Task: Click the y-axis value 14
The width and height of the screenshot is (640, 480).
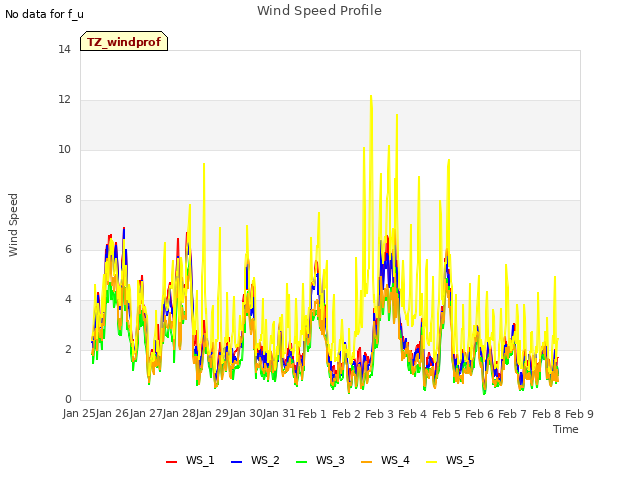Action: tap(64, 50)
